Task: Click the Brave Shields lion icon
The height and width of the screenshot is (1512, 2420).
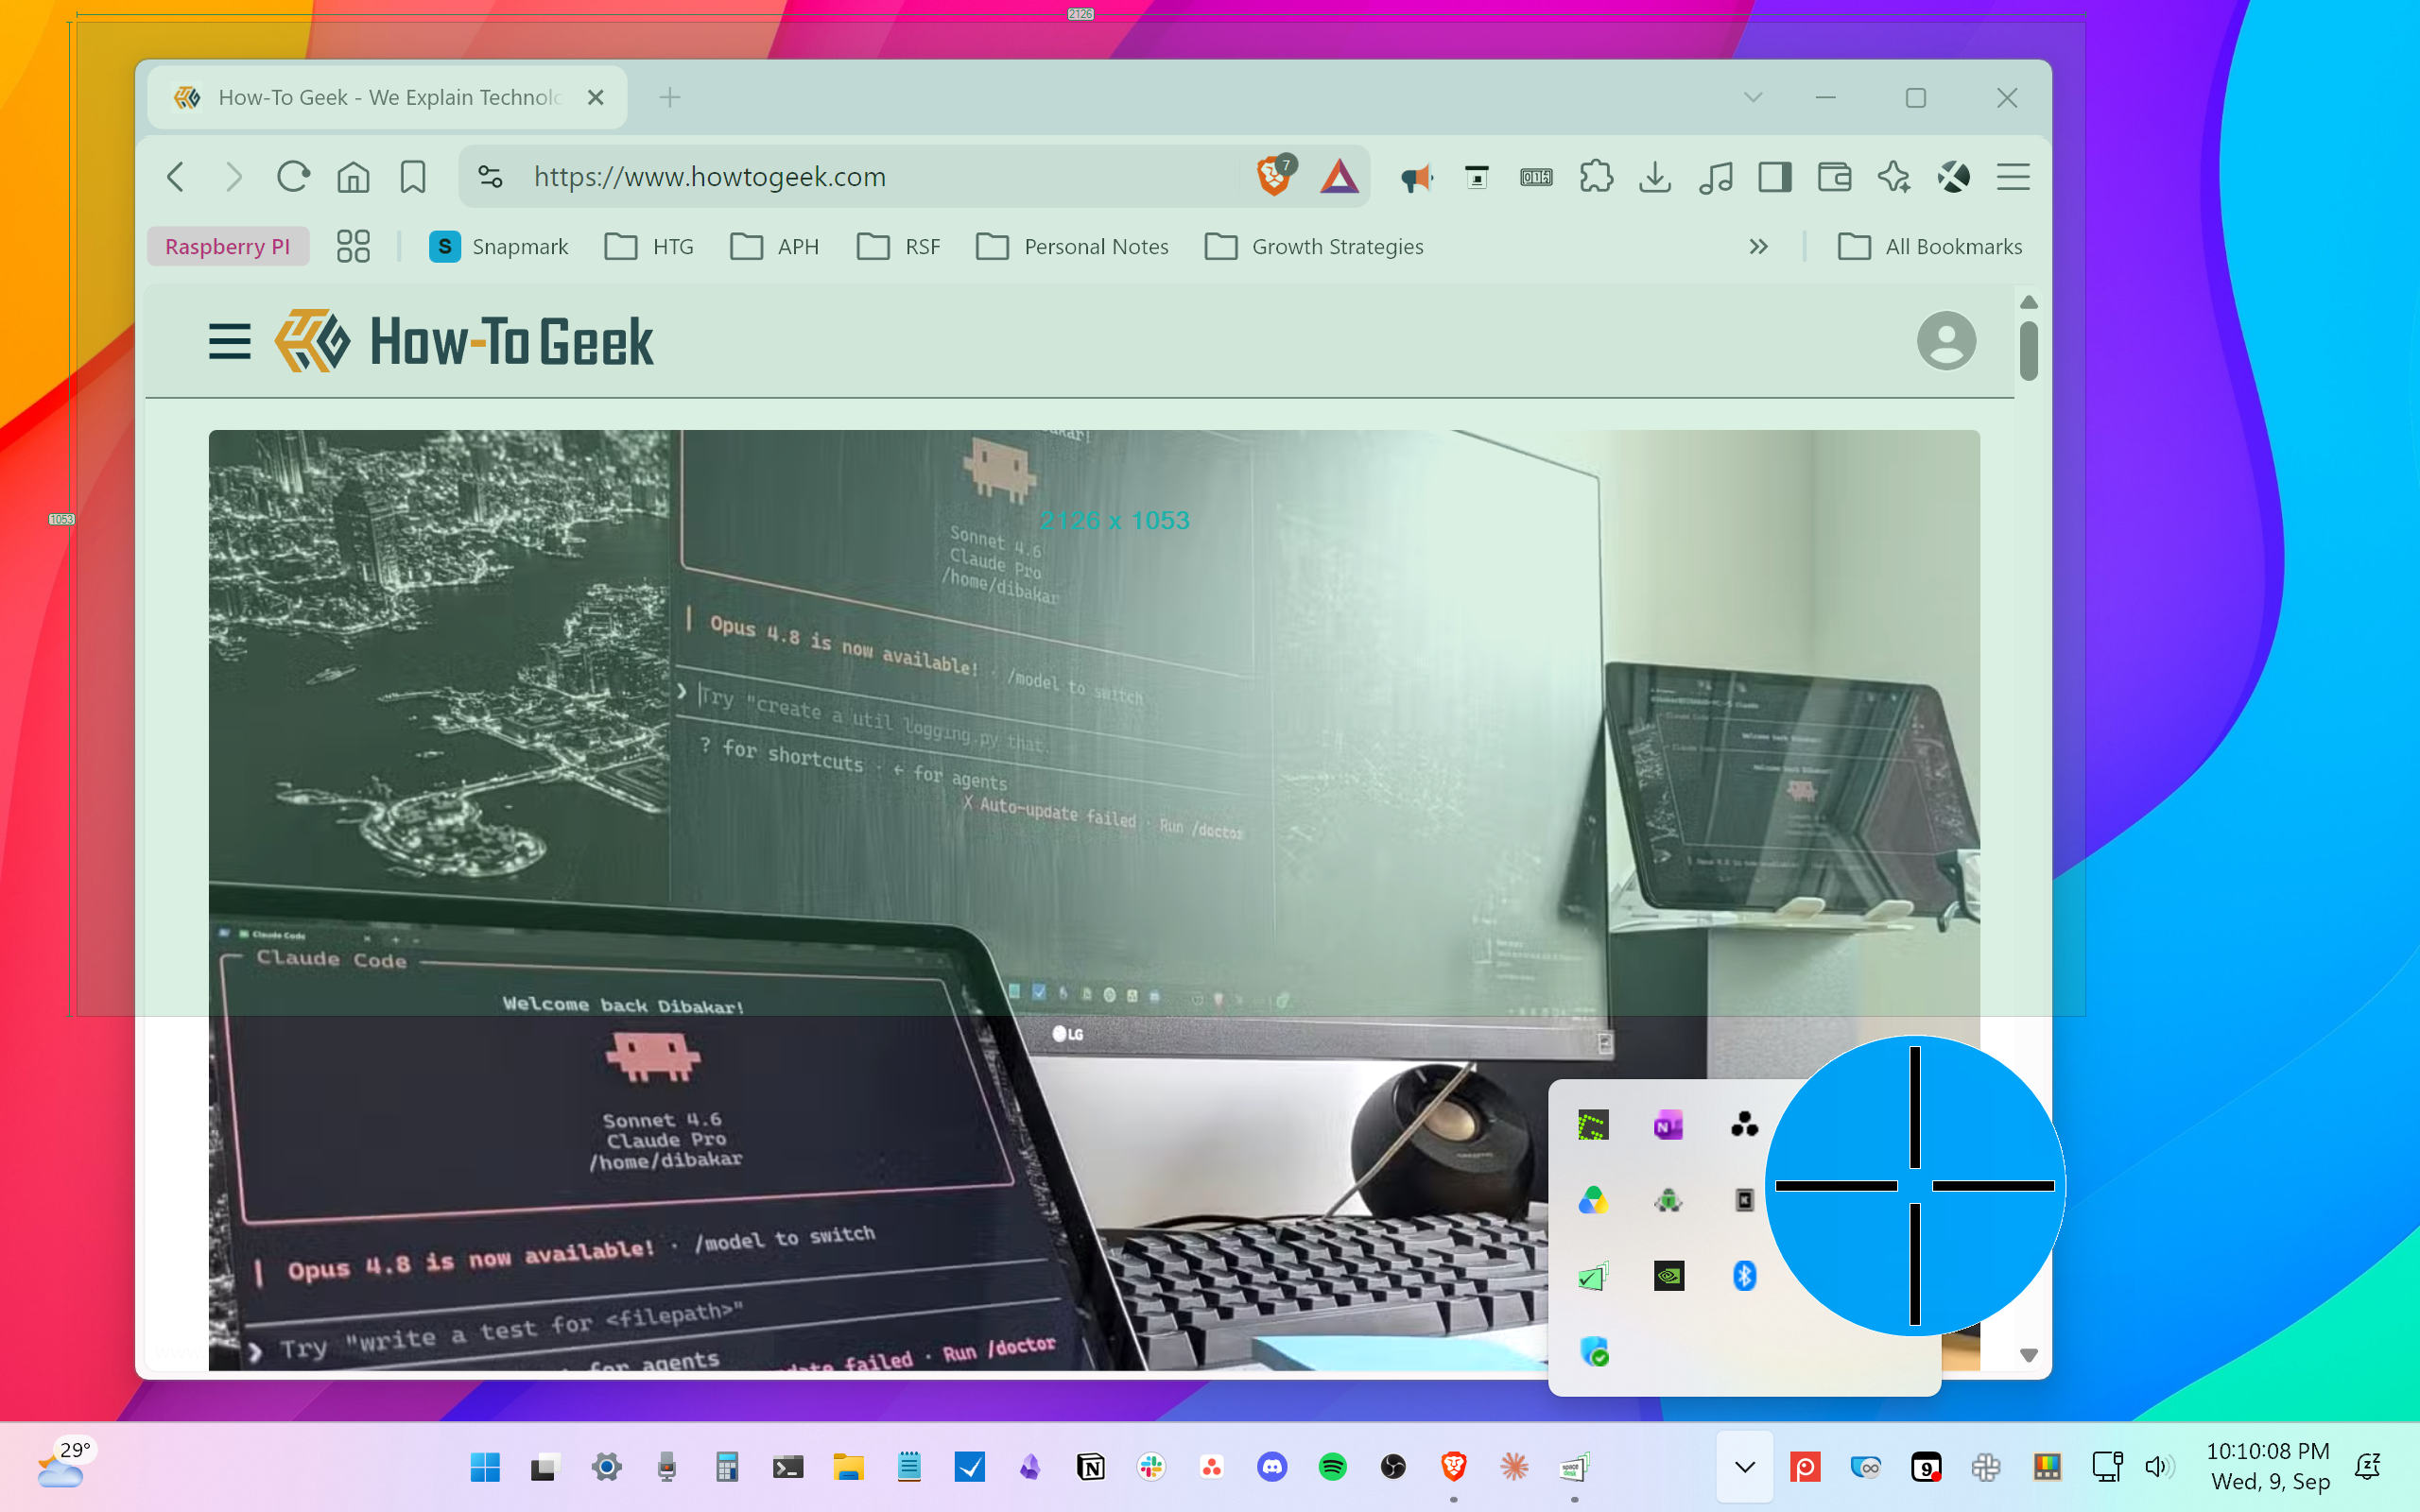Action: coord(1273,177)
